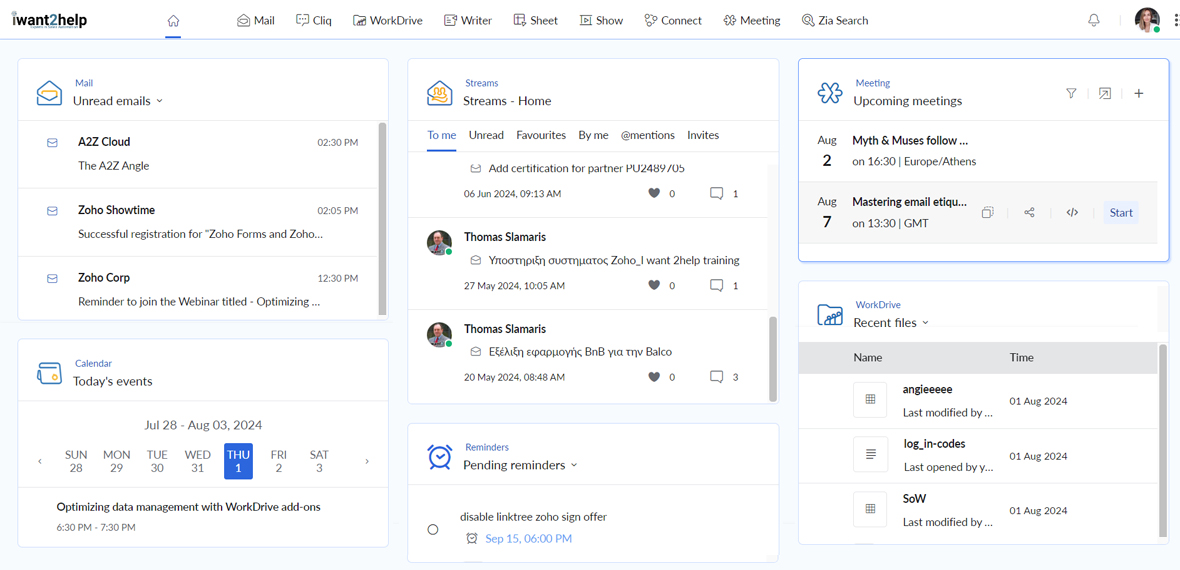Open Sheet from top navigation
The width and height of the screenshot is (1180, 570).
[536, 20]
